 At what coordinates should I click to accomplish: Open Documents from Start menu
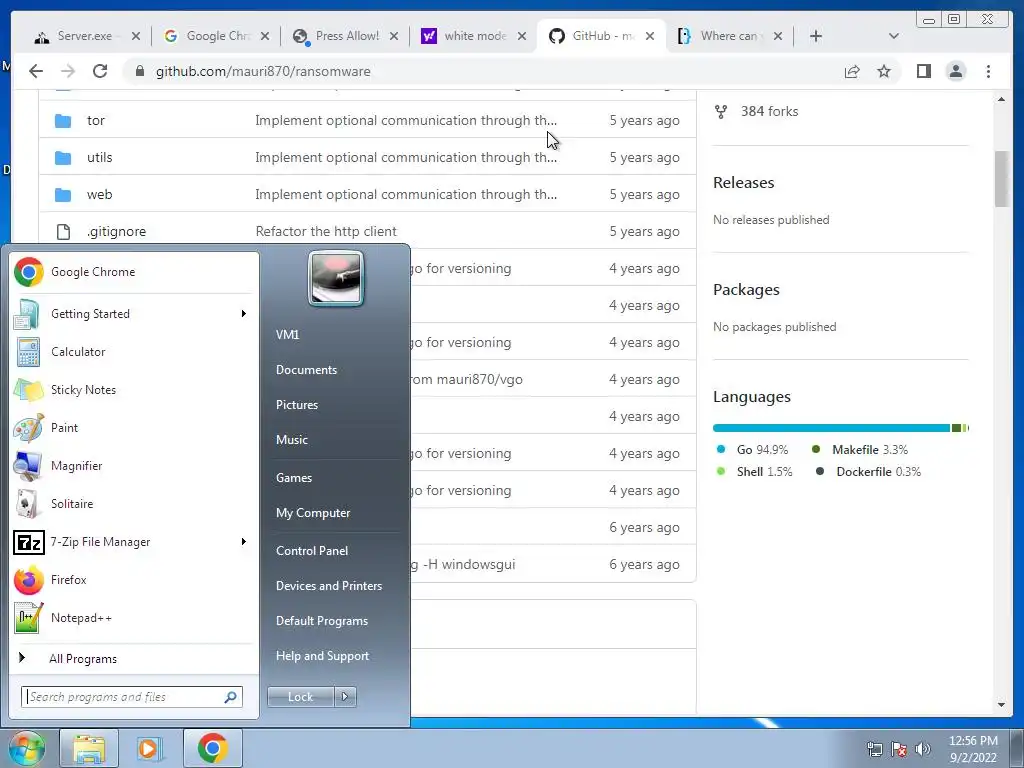306,370
